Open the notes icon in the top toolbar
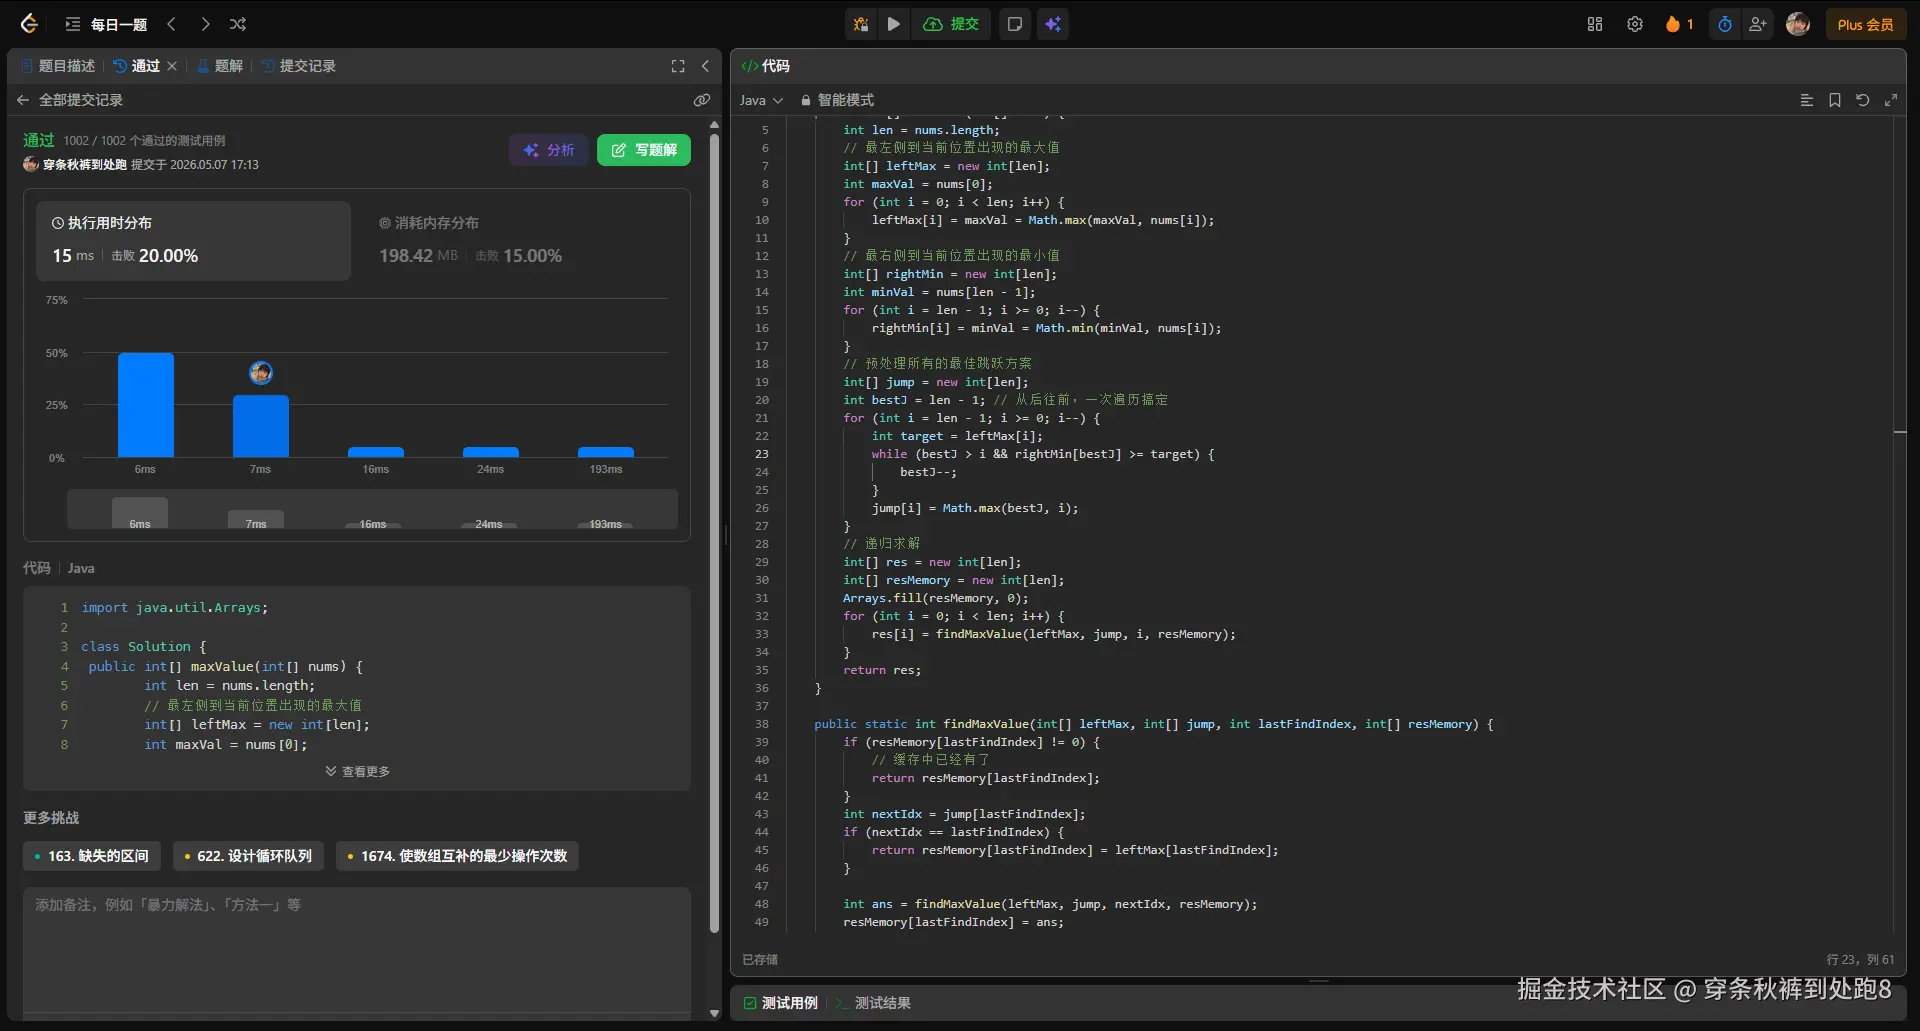The height and width of the screenshot is (1031, 1920). pyautogui.click(x=1015, y=24)
